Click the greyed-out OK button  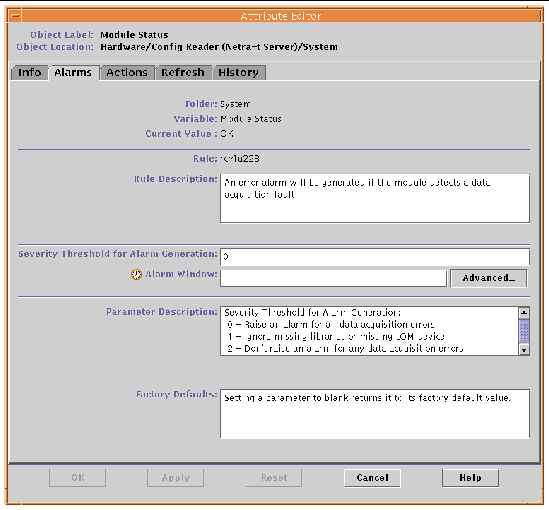tap(78, 478)
